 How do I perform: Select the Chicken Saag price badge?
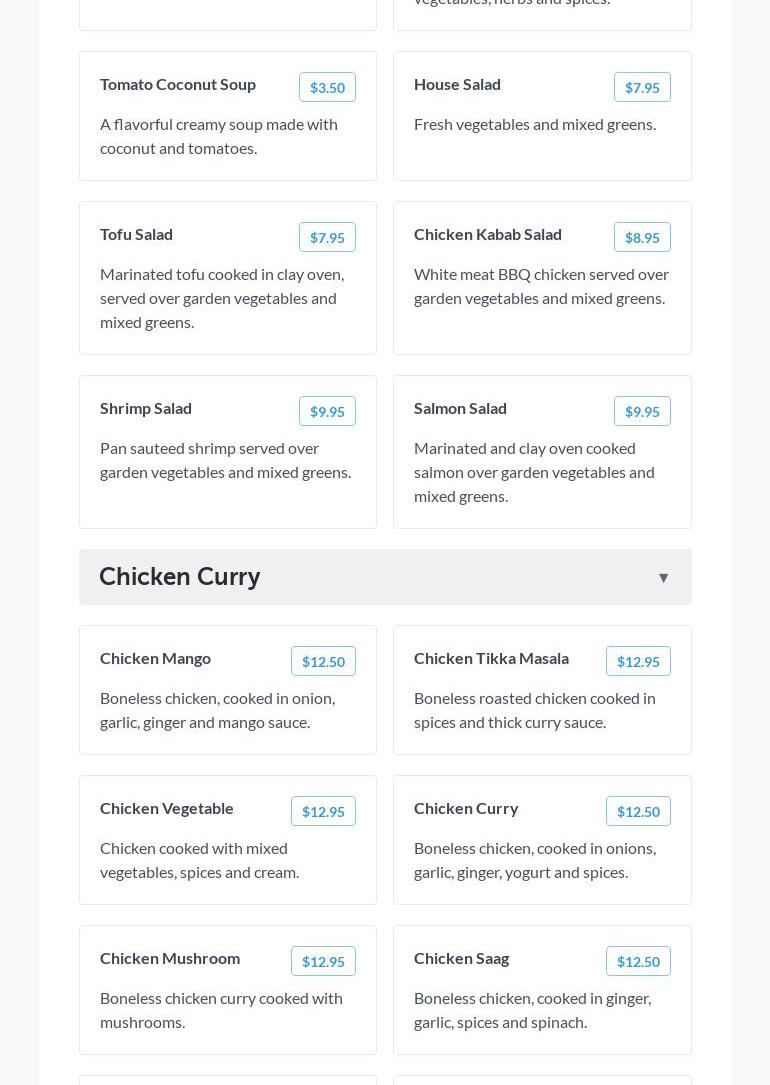(x=638, y=962)
